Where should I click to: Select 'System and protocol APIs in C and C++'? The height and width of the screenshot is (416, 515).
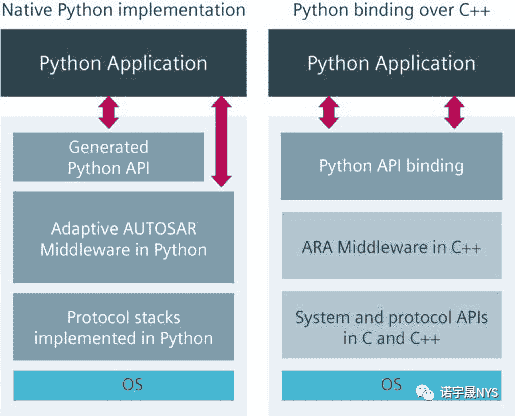point(392,325)
